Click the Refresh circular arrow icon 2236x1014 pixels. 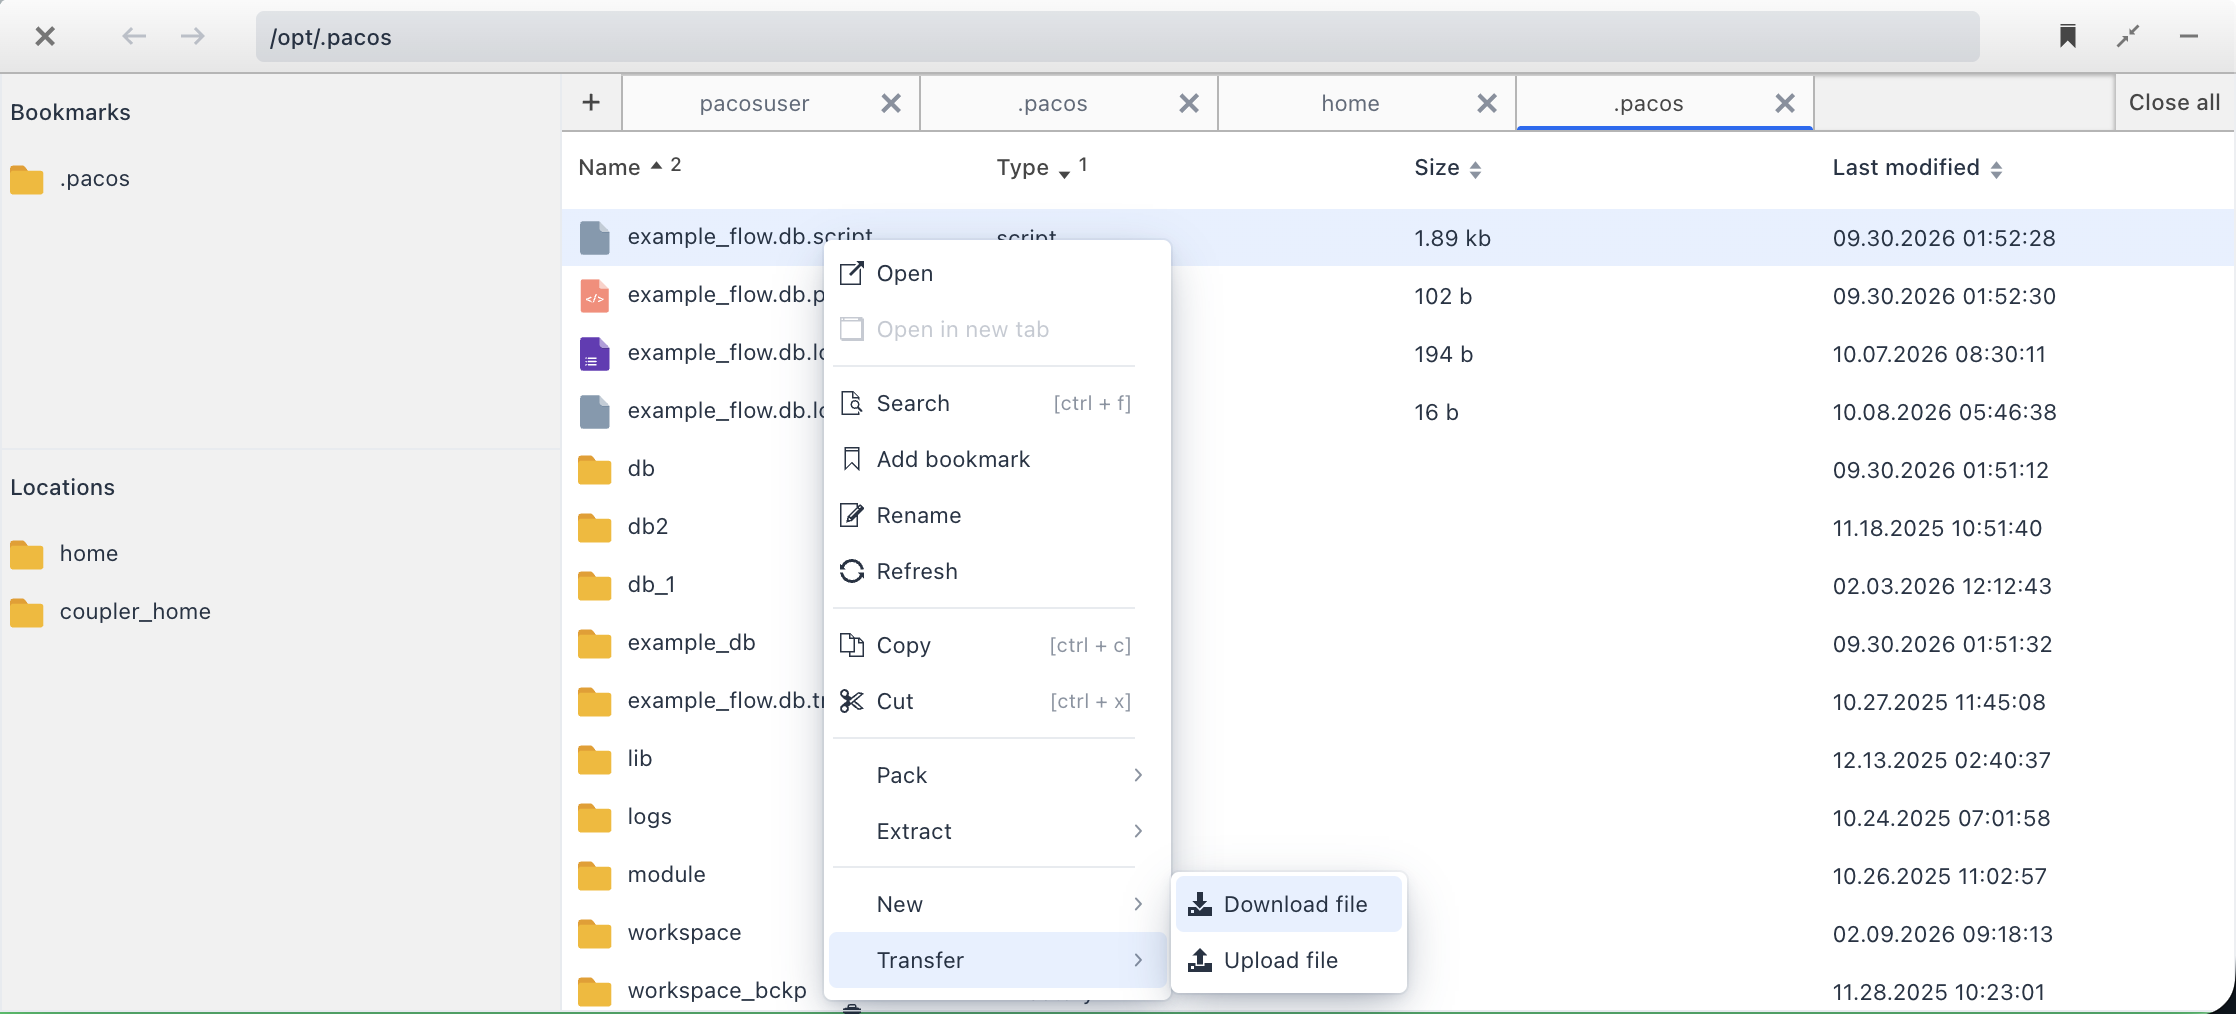(852, 571)
